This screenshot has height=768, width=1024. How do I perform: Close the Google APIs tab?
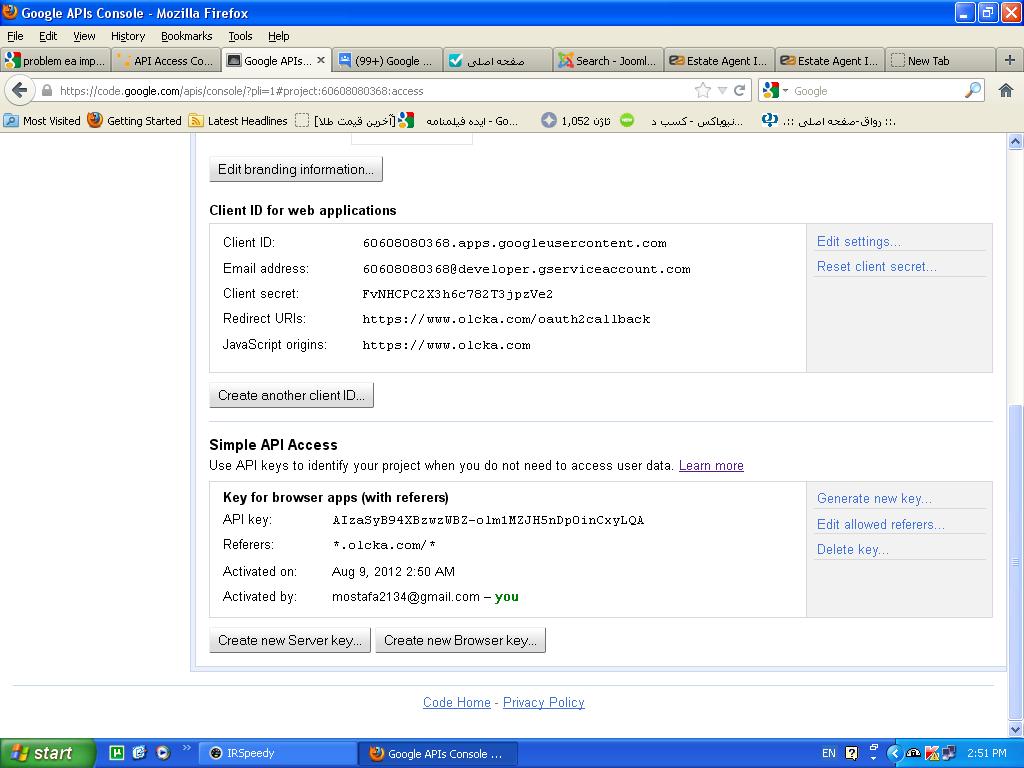point(321,60)
